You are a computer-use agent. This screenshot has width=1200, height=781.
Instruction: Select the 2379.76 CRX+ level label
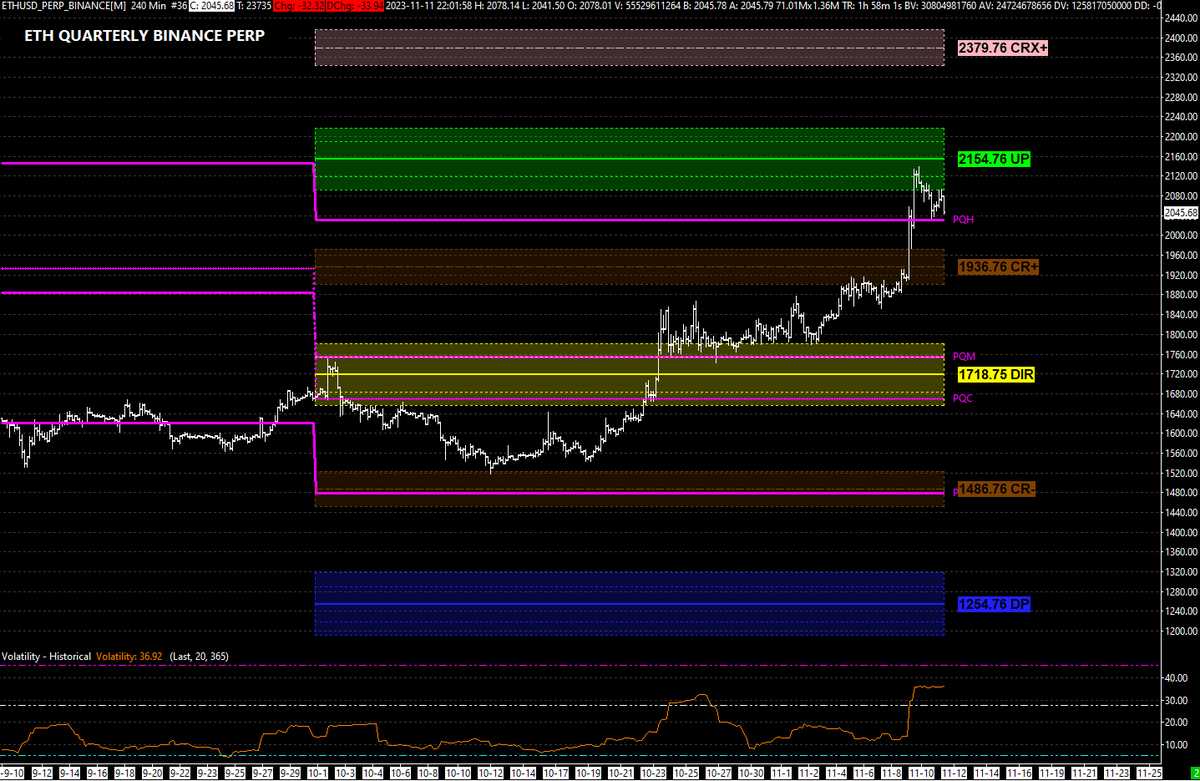coord(1002,48)
